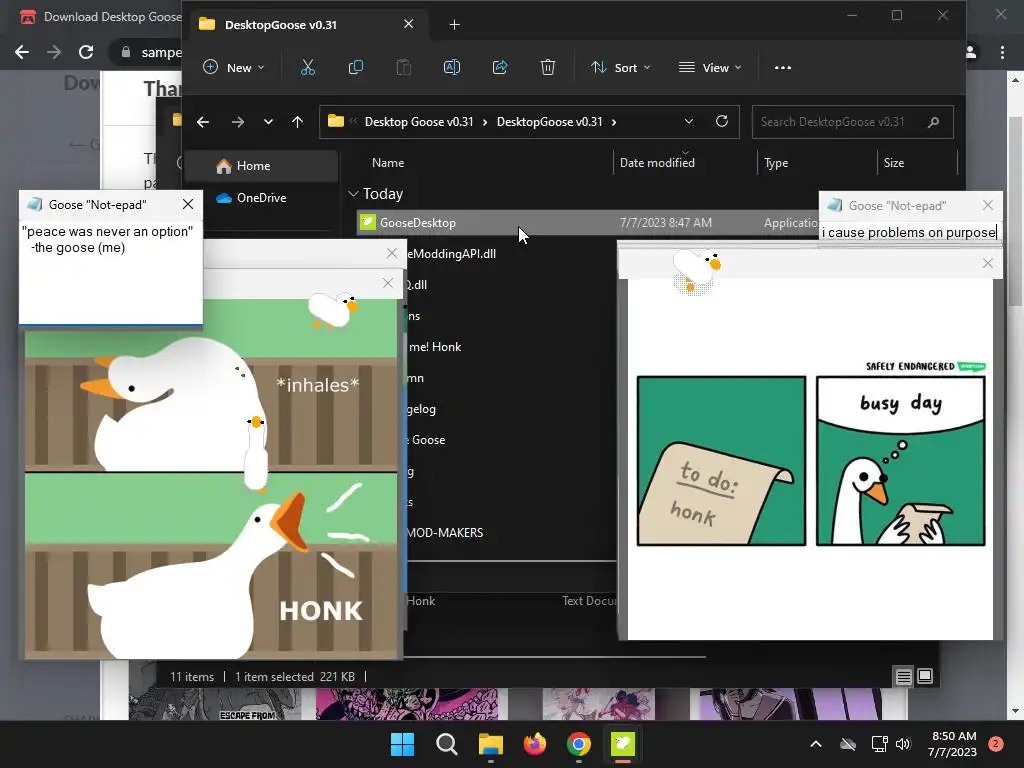Collapse the Today group

(353, 194)
